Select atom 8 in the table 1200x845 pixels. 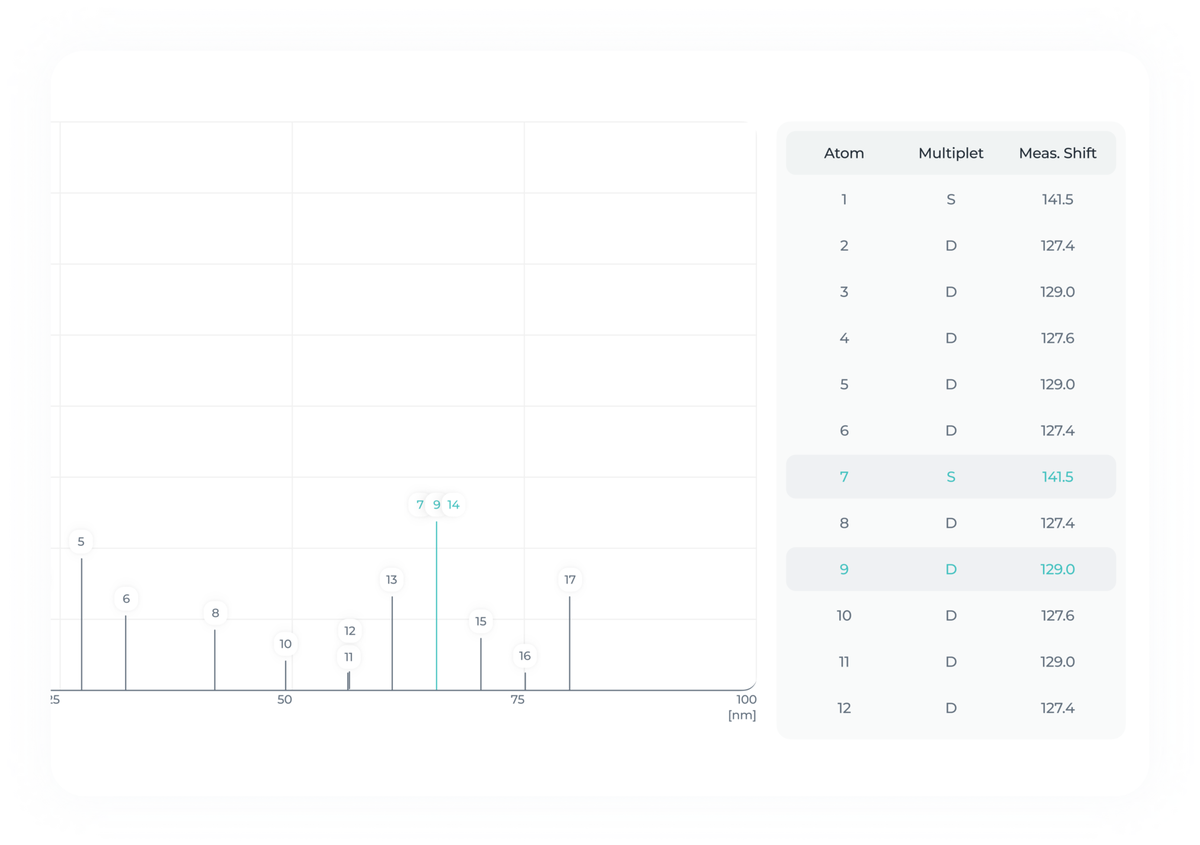pyautogui.click(x=951, y=523)
